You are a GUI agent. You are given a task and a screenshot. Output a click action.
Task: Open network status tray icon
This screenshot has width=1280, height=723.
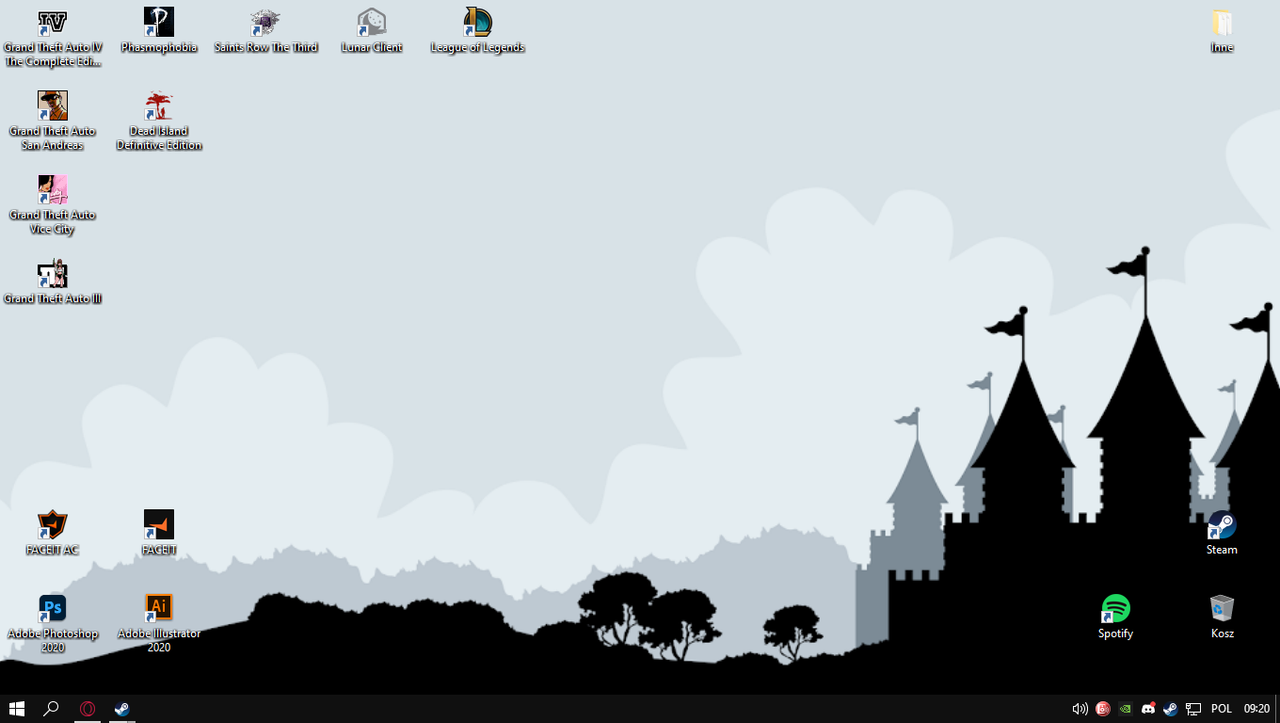pyautogui.click(x=1193, y=709)
